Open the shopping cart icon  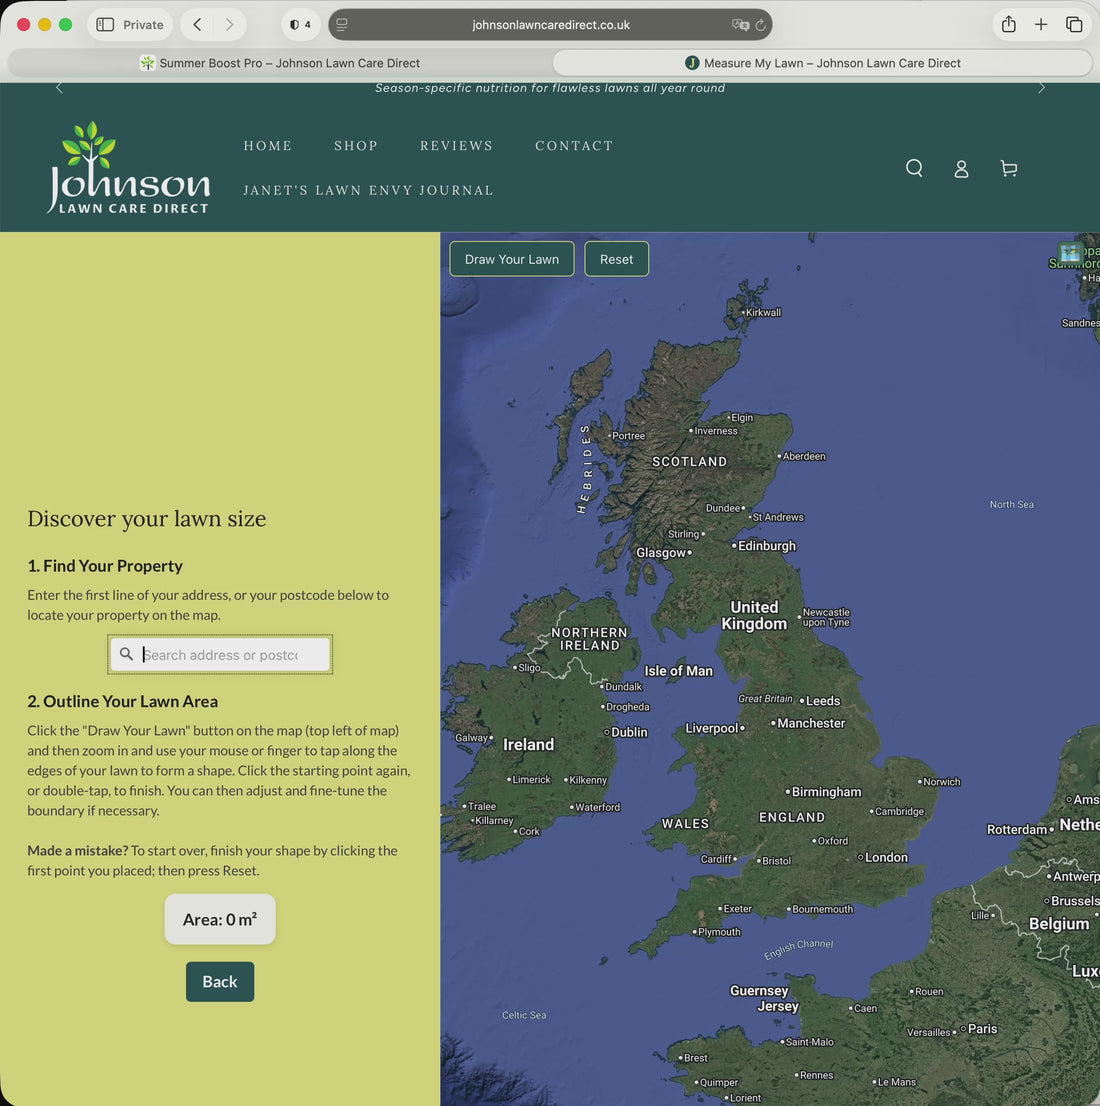click(x=1009, y=169)
